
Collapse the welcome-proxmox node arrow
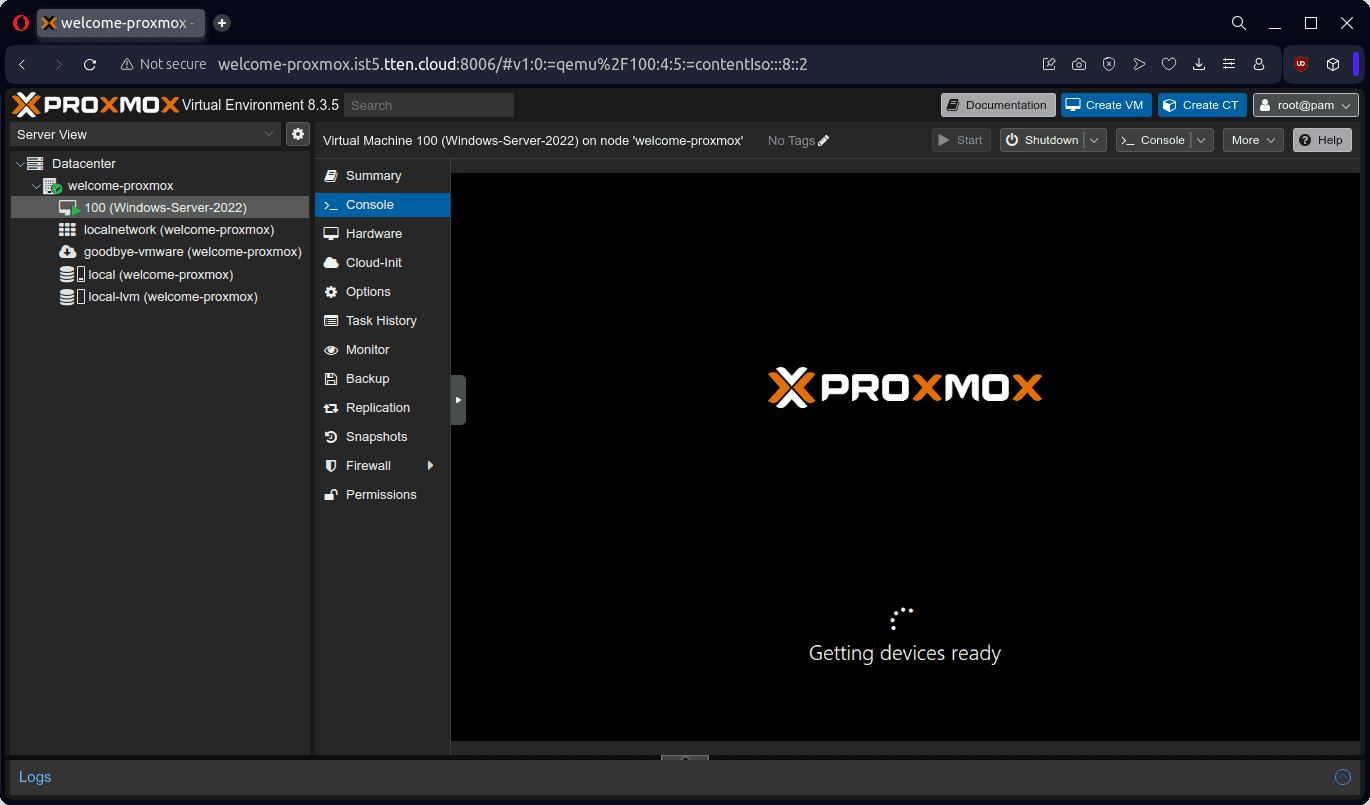(x=36, y=186)
